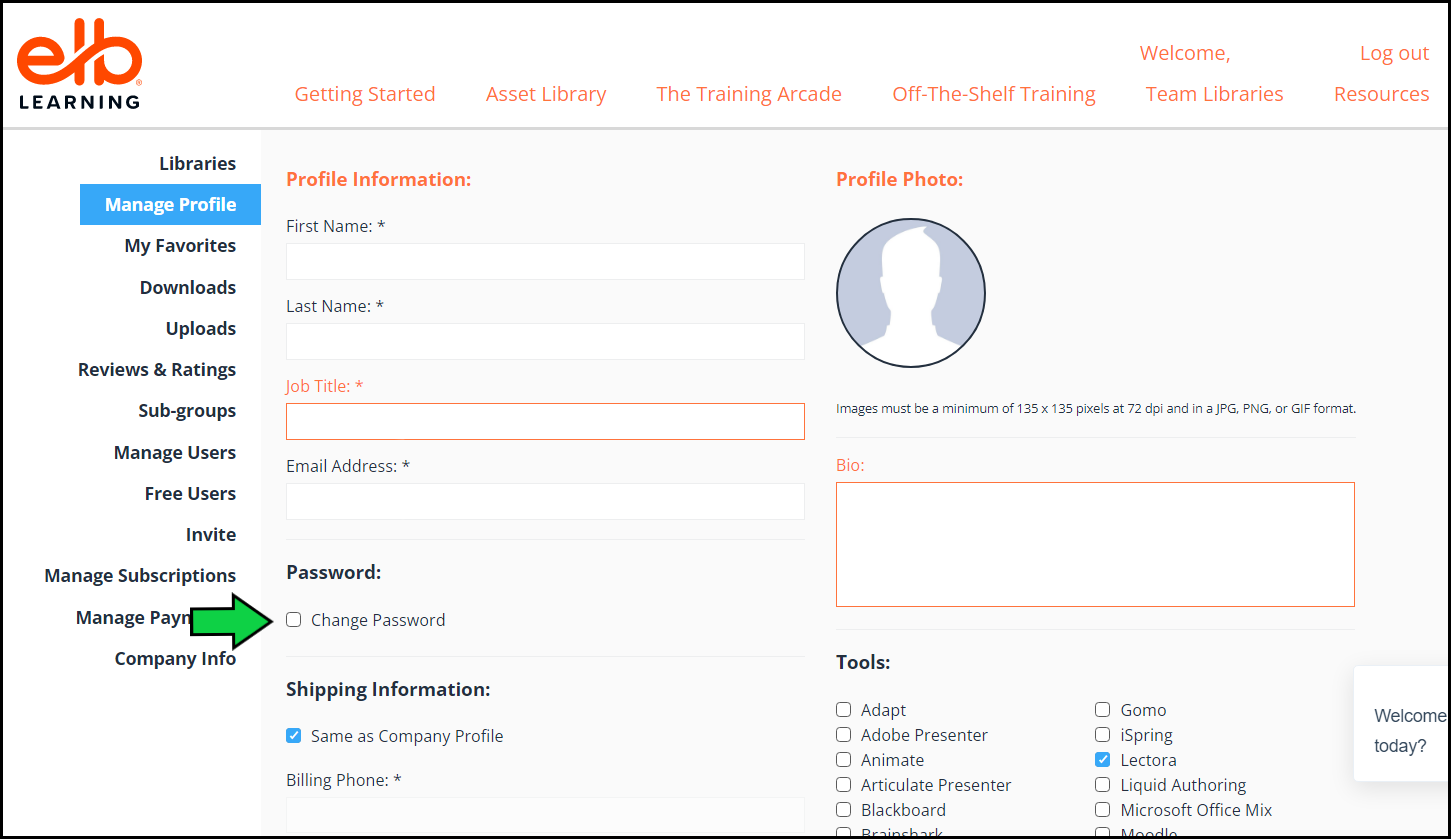Check the Adobe Presenter tool checkbox

[844, 735]
